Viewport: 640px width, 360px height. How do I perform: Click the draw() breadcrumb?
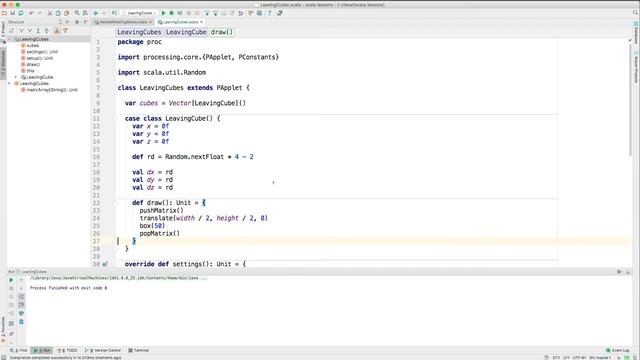coord(222,32)
